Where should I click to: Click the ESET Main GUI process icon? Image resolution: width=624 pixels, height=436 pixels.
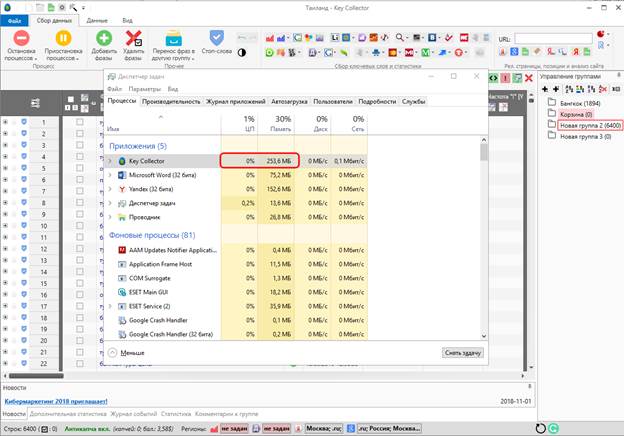pos(122,292)
